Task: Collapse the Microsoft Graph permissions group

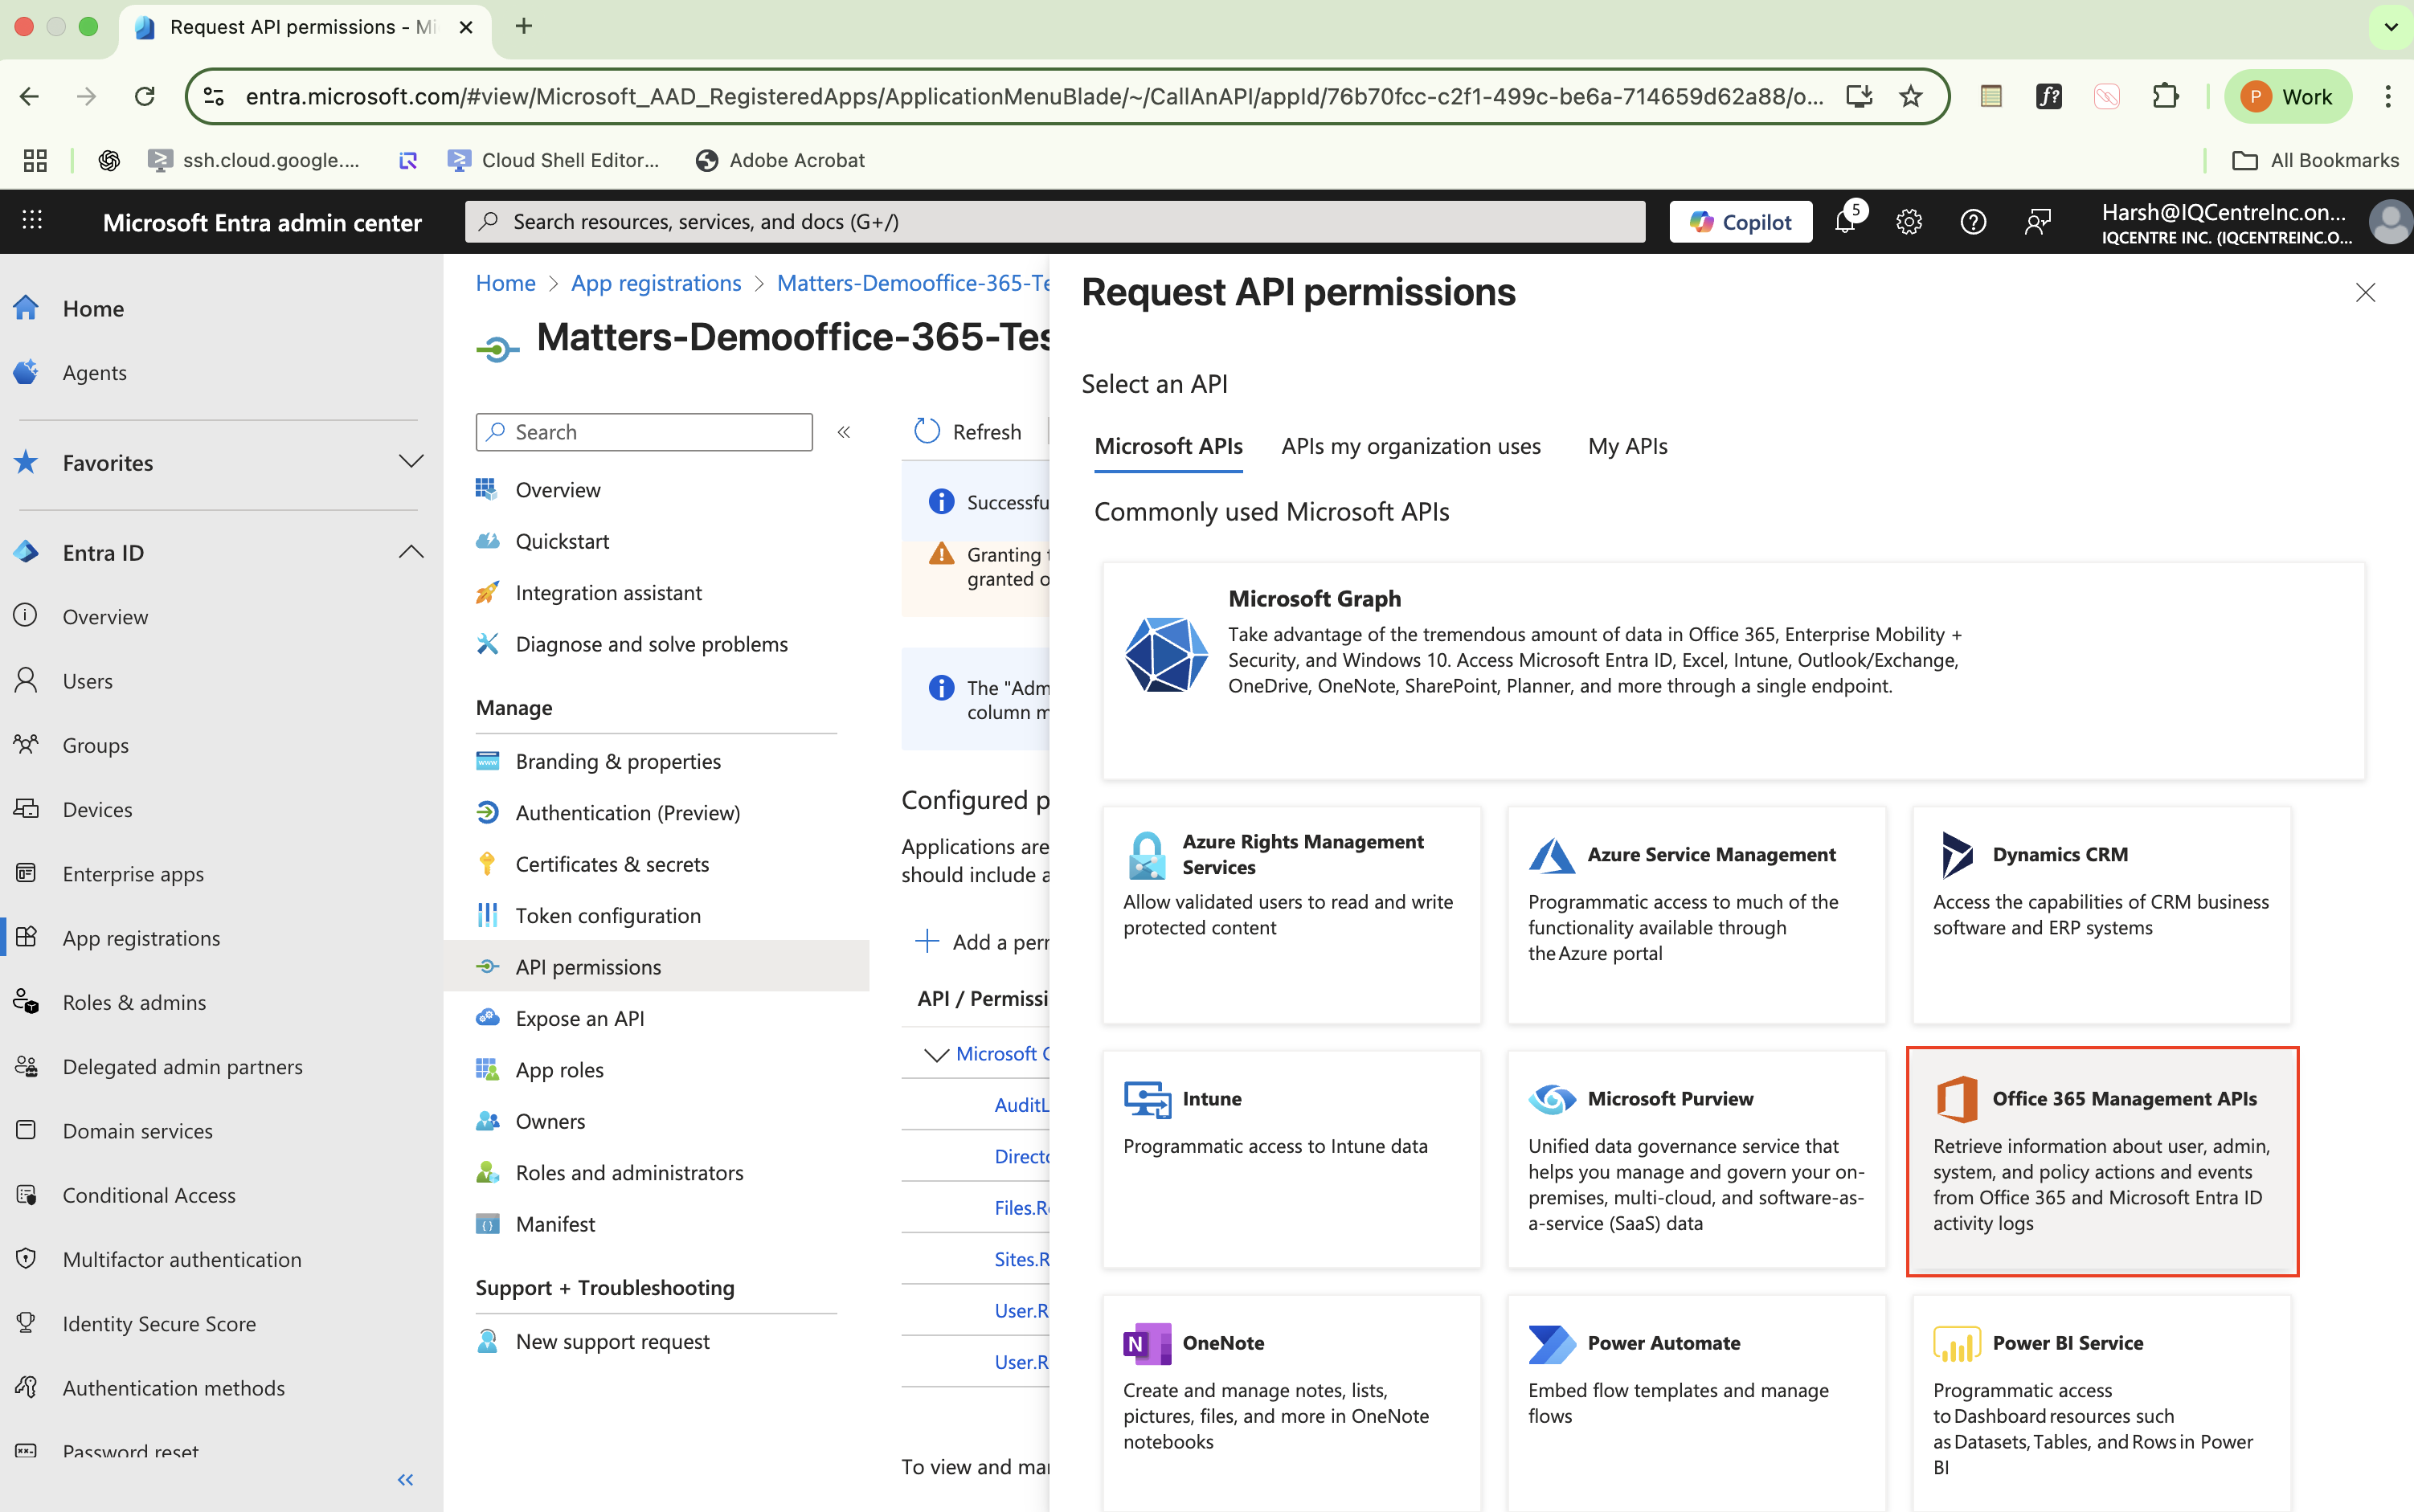Action: click(x=936, y=1054)
